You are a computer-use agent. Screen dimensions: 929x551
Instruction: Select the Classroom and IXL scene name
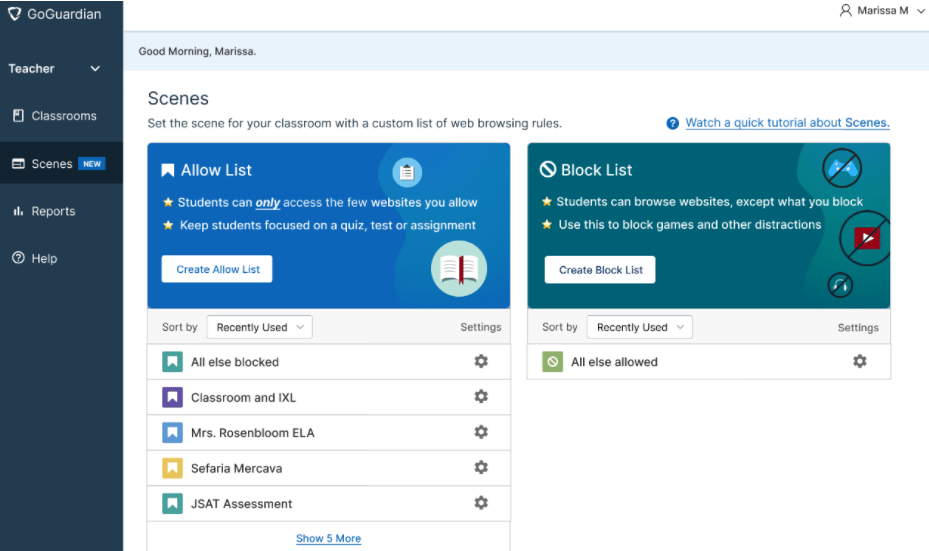243,398
